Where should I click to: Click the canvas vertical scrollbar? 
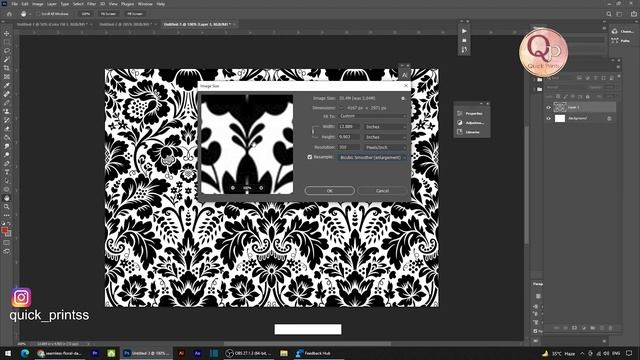click(x=527, y=184)
